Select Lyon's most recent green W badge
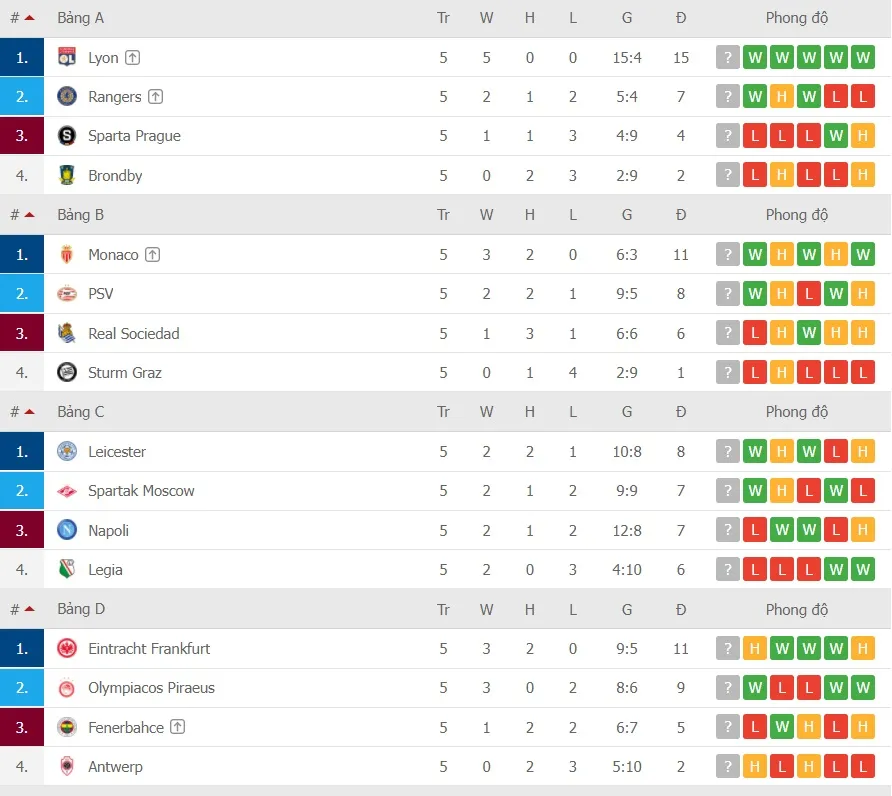892x796 pixels. (862, 57)
